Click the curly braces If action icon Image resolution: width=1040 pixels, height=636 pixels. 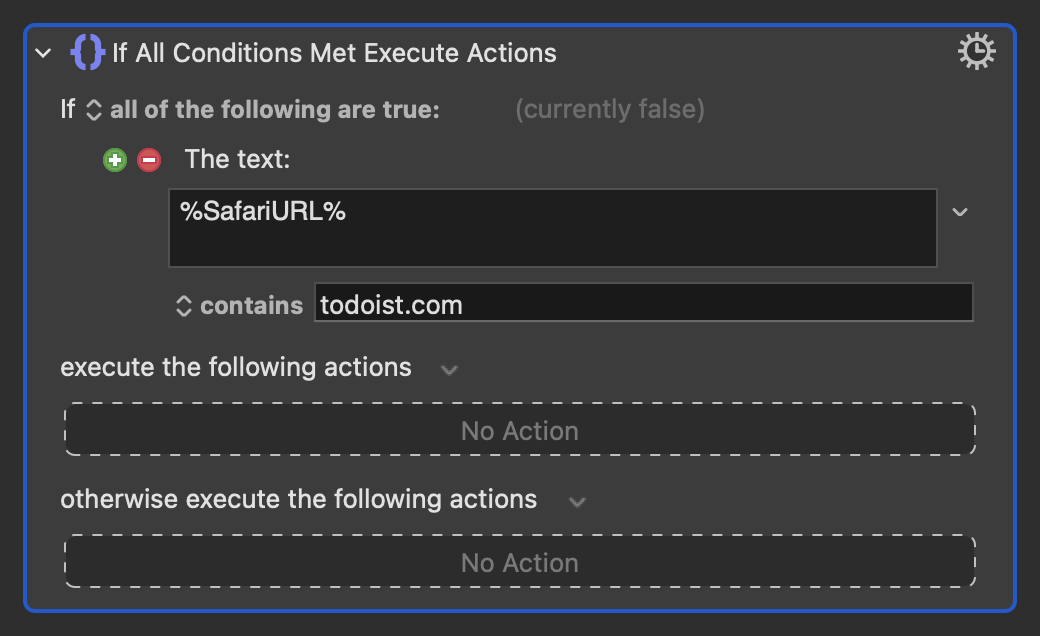coord(88,52)
